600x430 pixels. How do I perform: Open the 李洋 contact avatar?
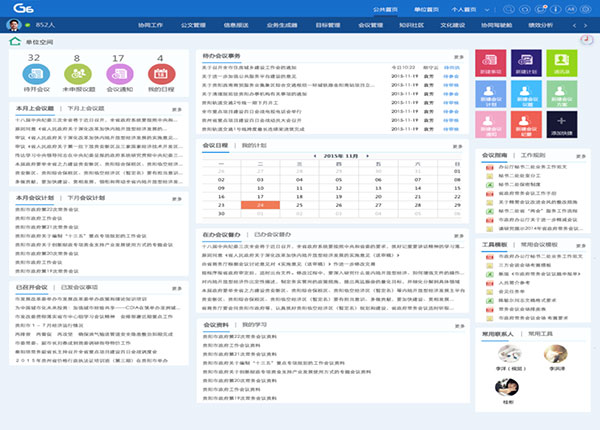pyautogui.click(x=510, y=353)
